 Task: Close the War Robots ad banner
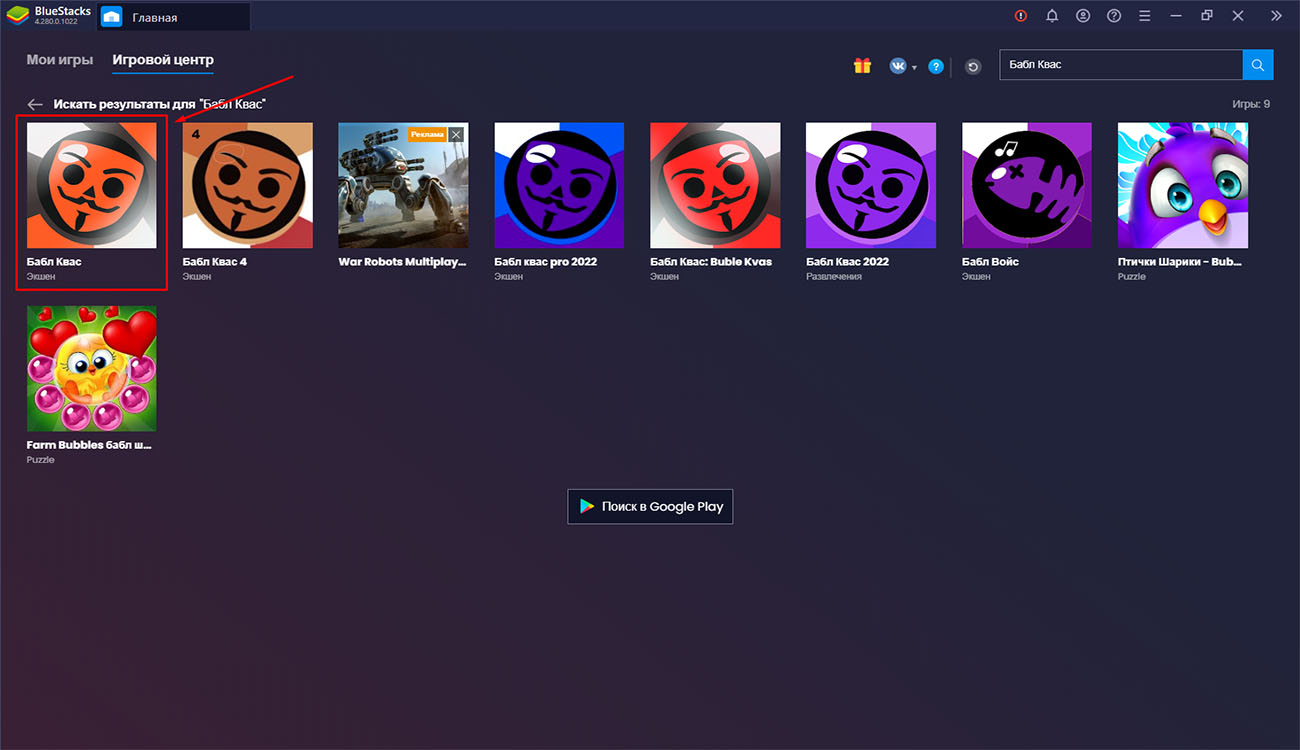456,134
